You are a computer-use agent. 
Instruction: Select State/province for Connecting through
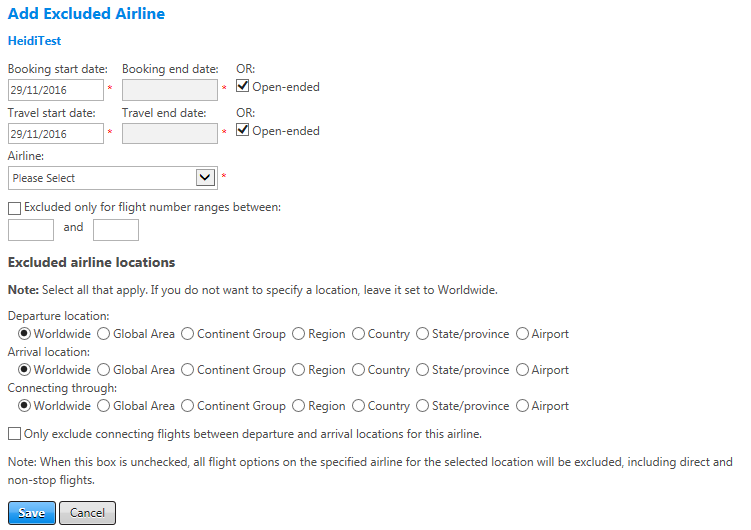(x=422, y=406)
